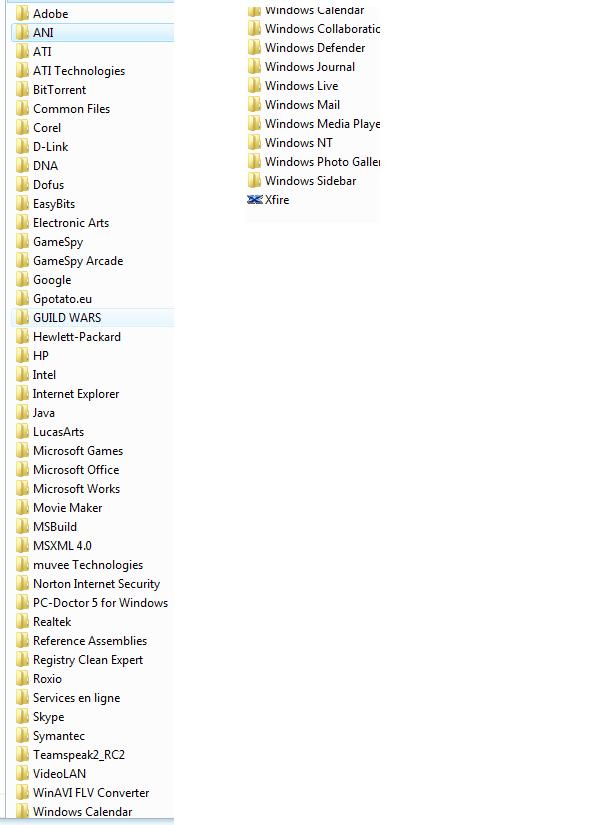This screenshot has height=825, width=600.
Task: Select the ANI folder icon
Action: click(x=22, y=33)
